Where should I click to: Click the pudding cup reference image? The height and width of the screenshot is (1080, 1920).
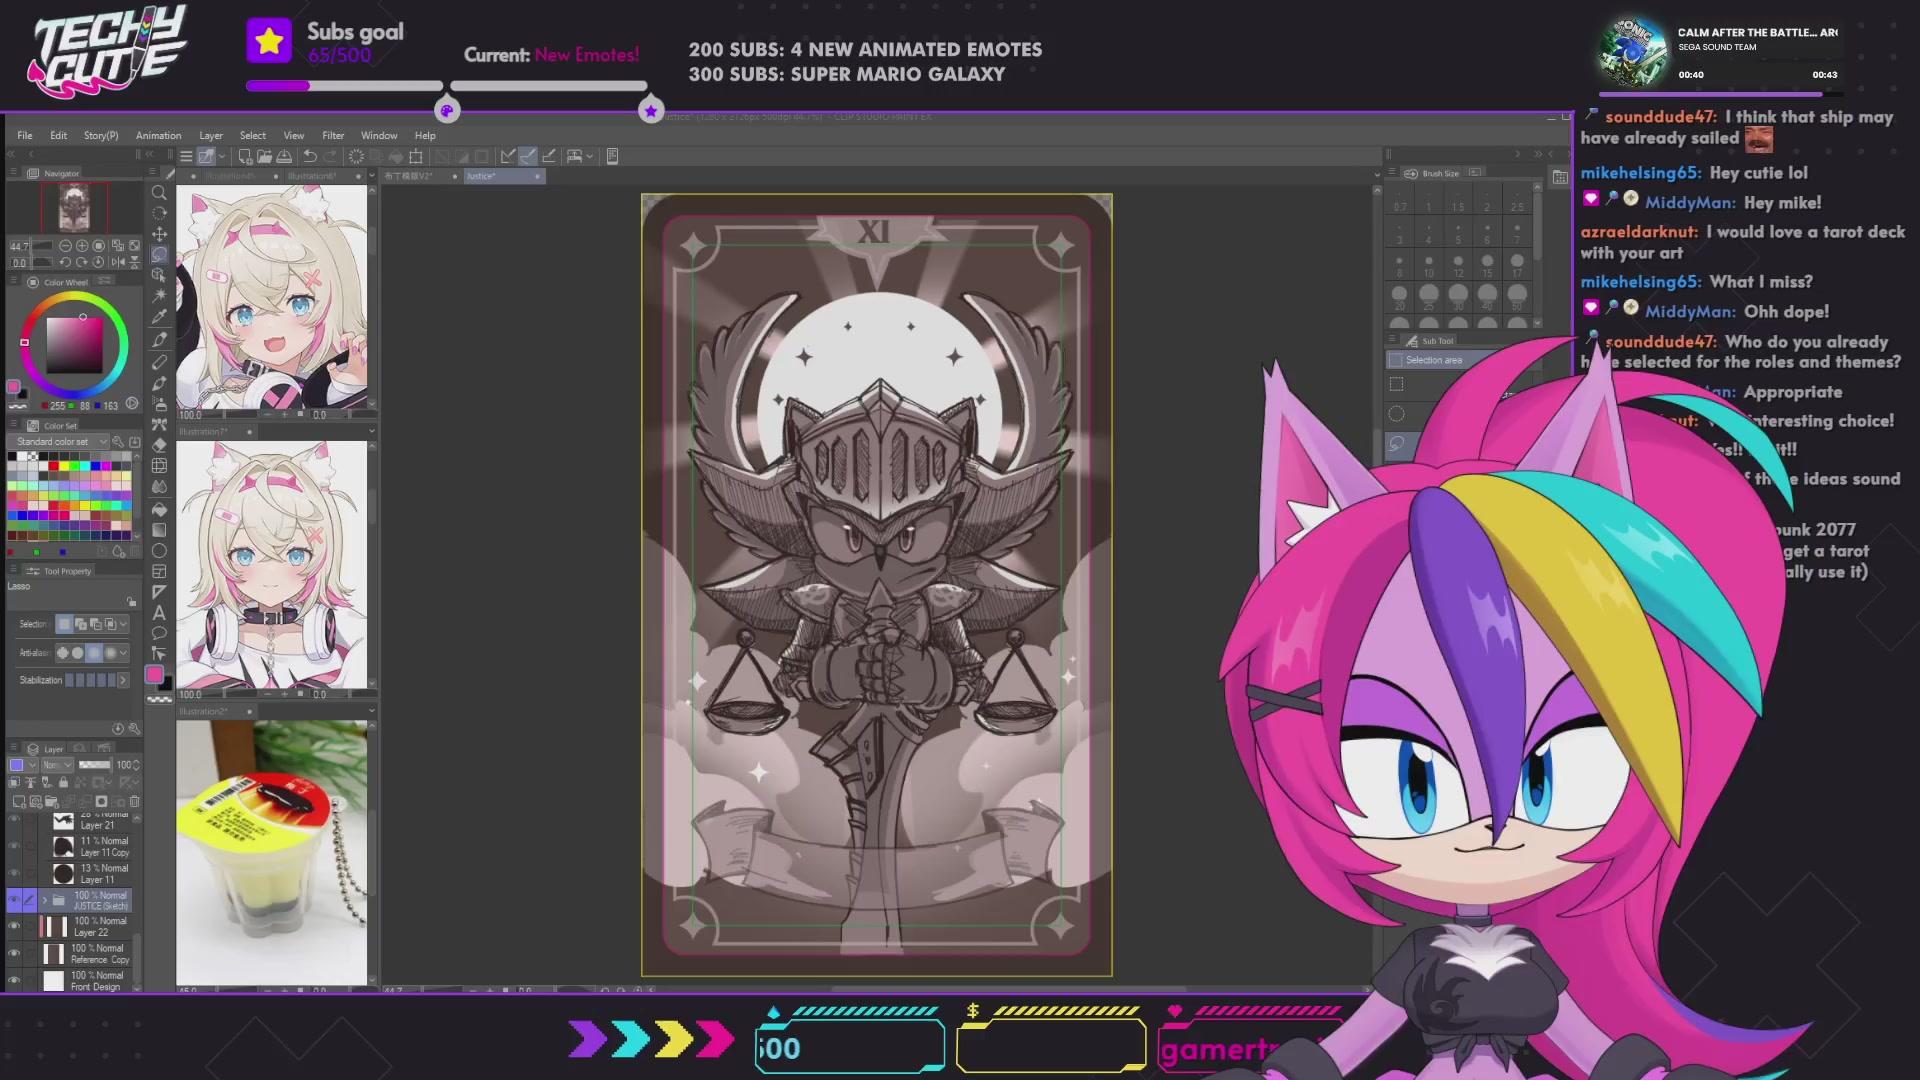click(272, 853)
